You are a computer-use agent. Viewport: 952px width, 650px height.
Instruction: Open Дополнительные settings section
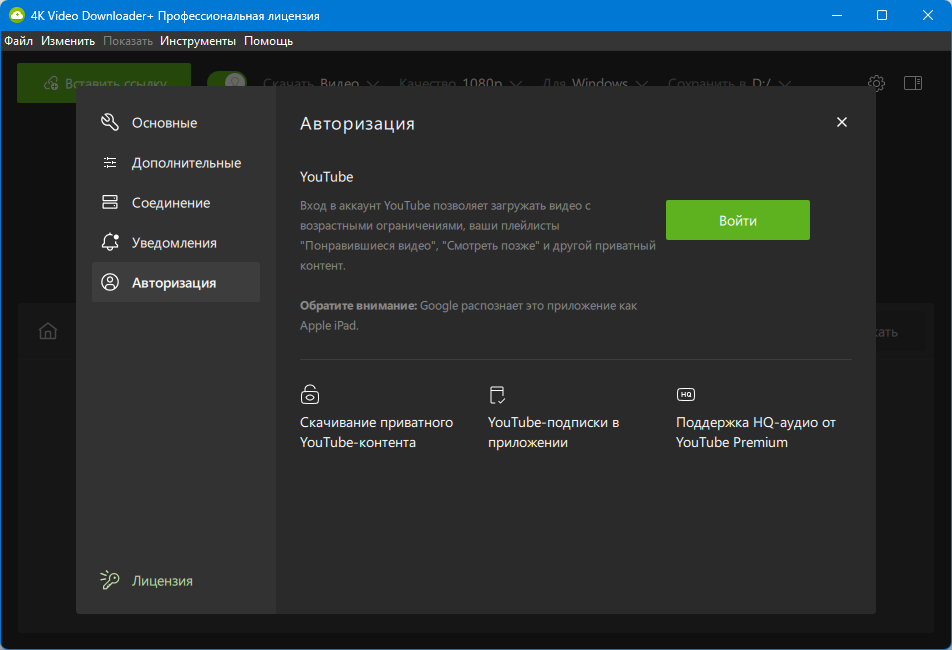tap(175, 163)
